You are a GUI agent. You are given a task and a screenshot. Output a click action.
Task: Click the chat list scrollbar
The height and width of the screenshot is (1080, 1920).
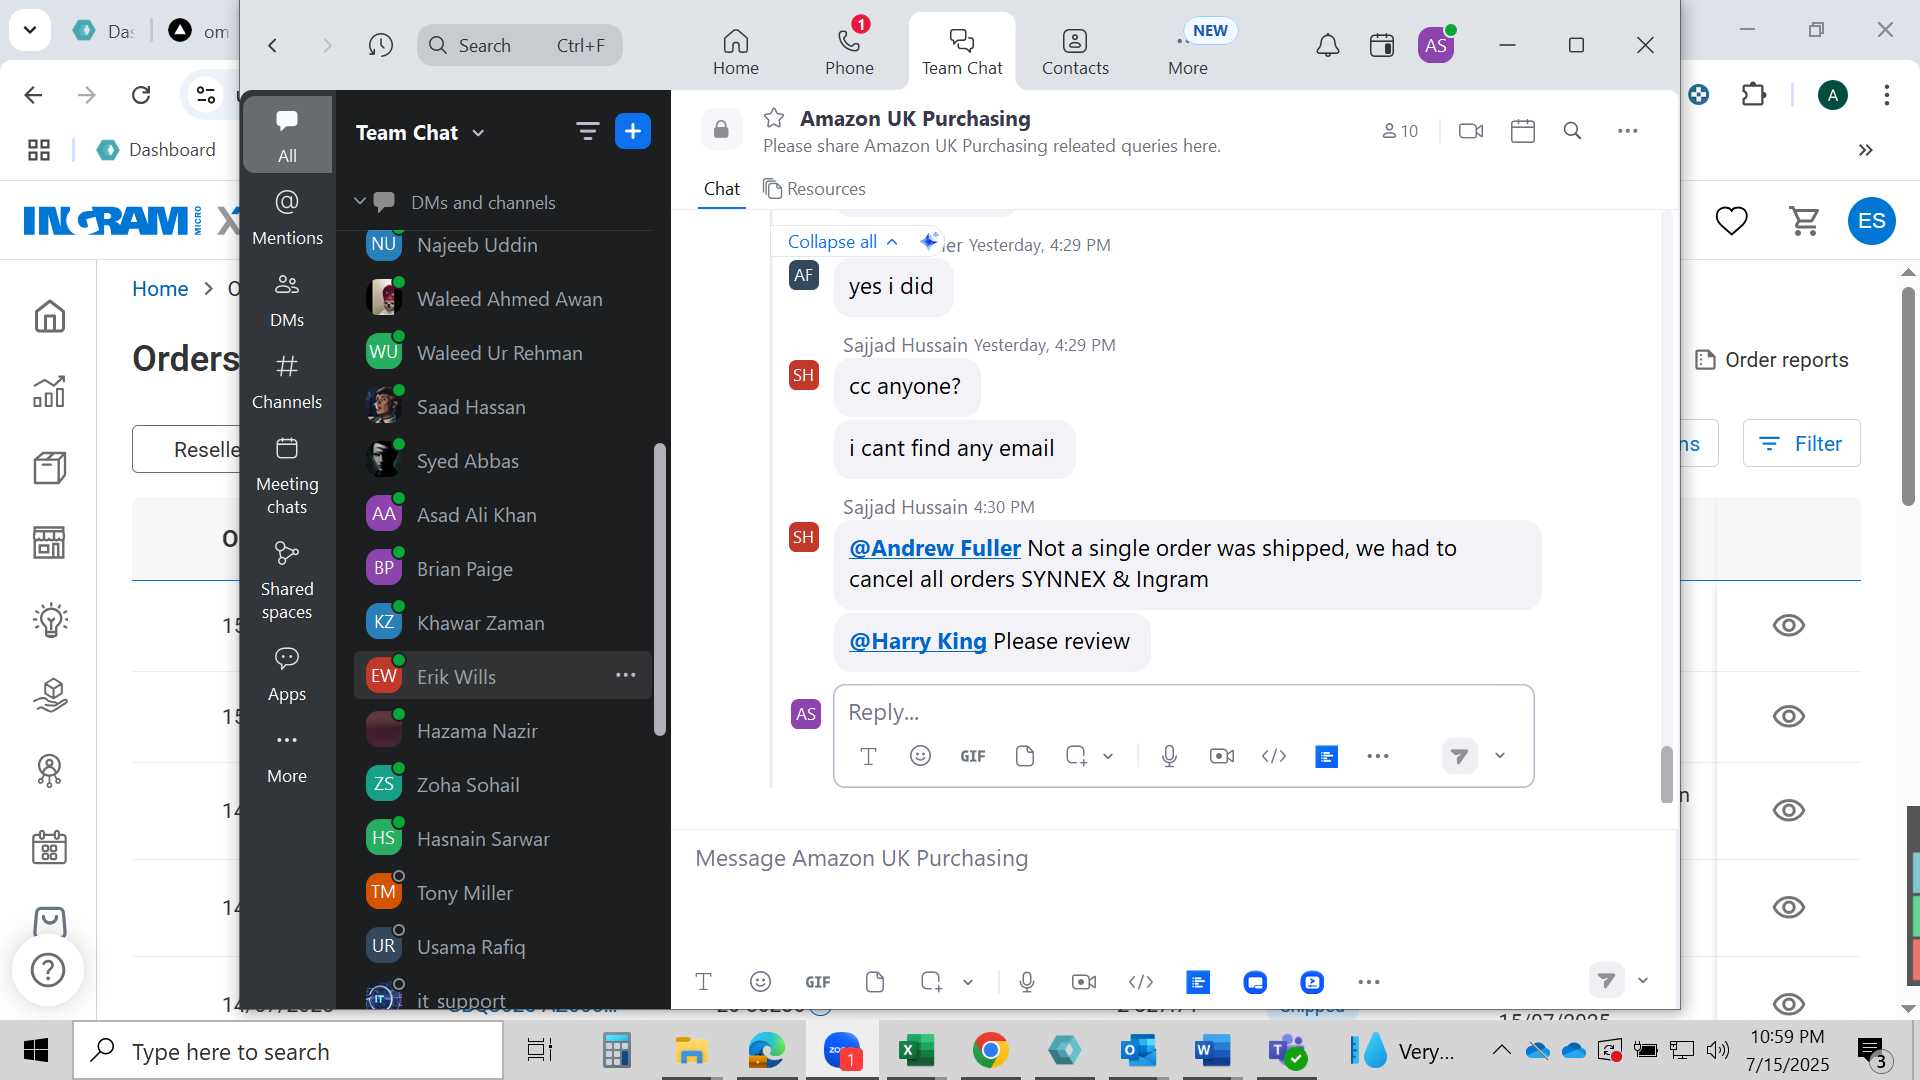(659, 589)
